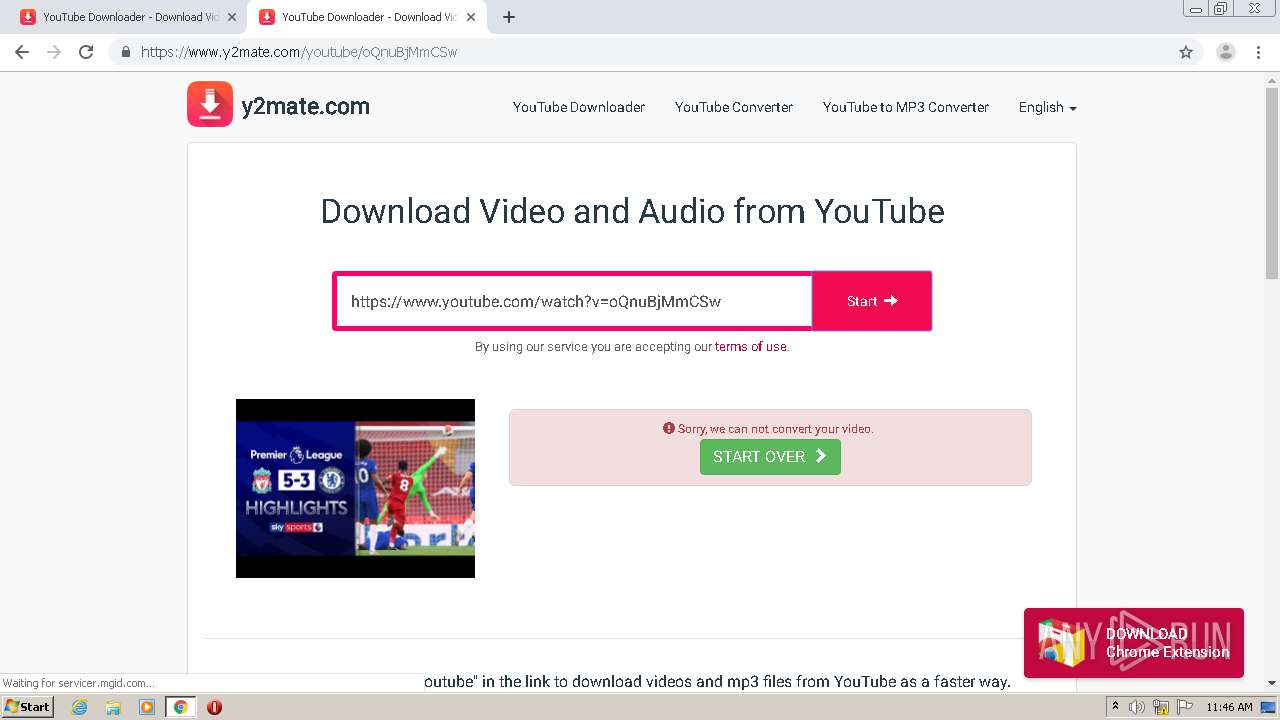1280x720 pixels.
Task: Open the YouTube Converter nav link
Action: tap(734, 107)
